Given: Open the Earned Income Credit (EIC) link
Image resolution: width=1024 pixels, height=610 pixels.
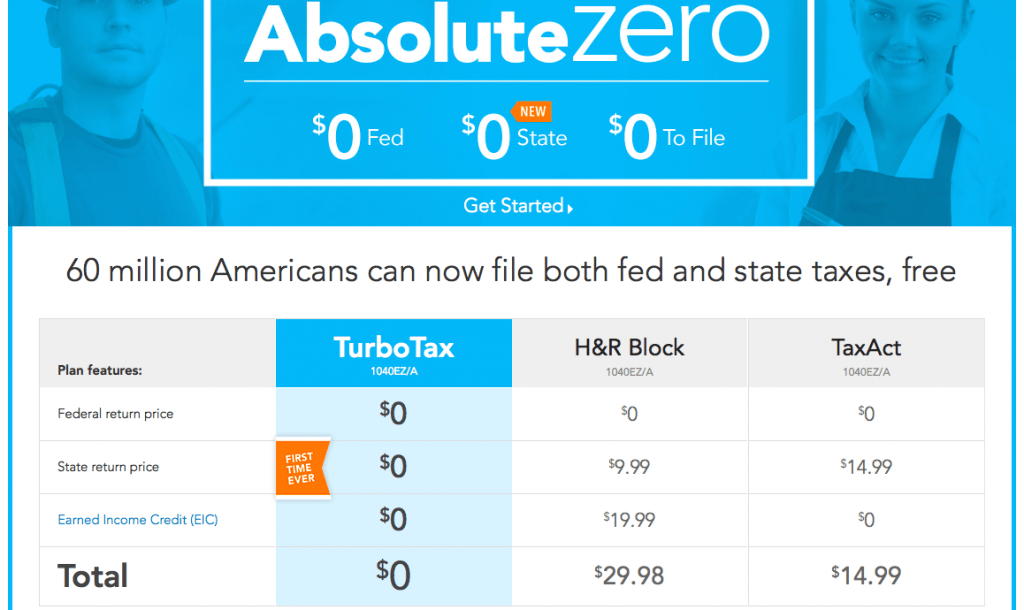Looking at the screenshot, I should point(138,520).
